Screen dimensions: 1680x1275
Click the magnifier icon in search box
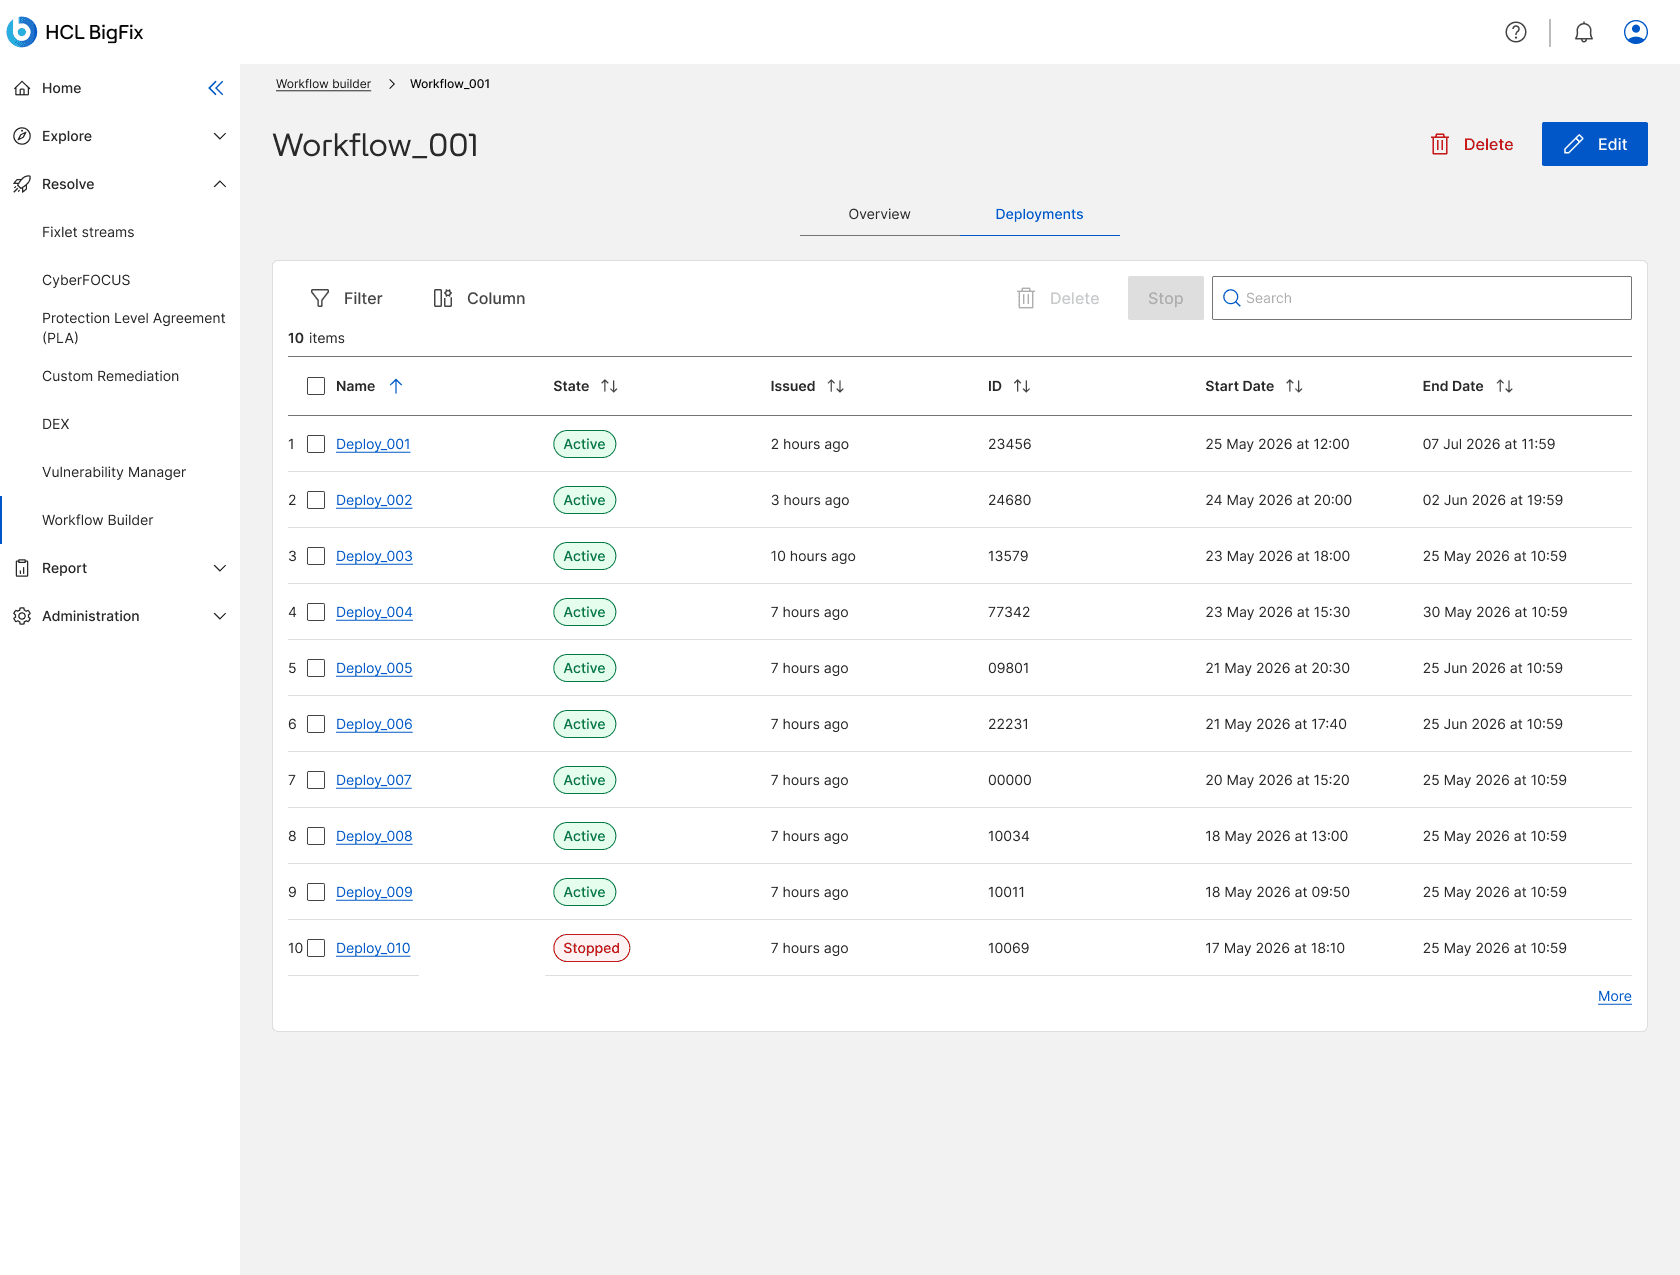coord(1232,298)
